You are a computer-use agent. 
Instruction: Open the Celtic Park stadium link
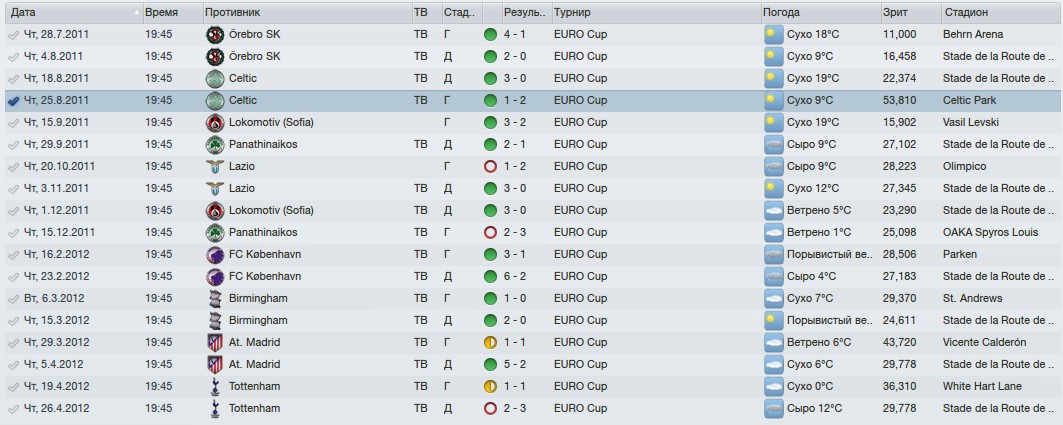pos(969,100)
